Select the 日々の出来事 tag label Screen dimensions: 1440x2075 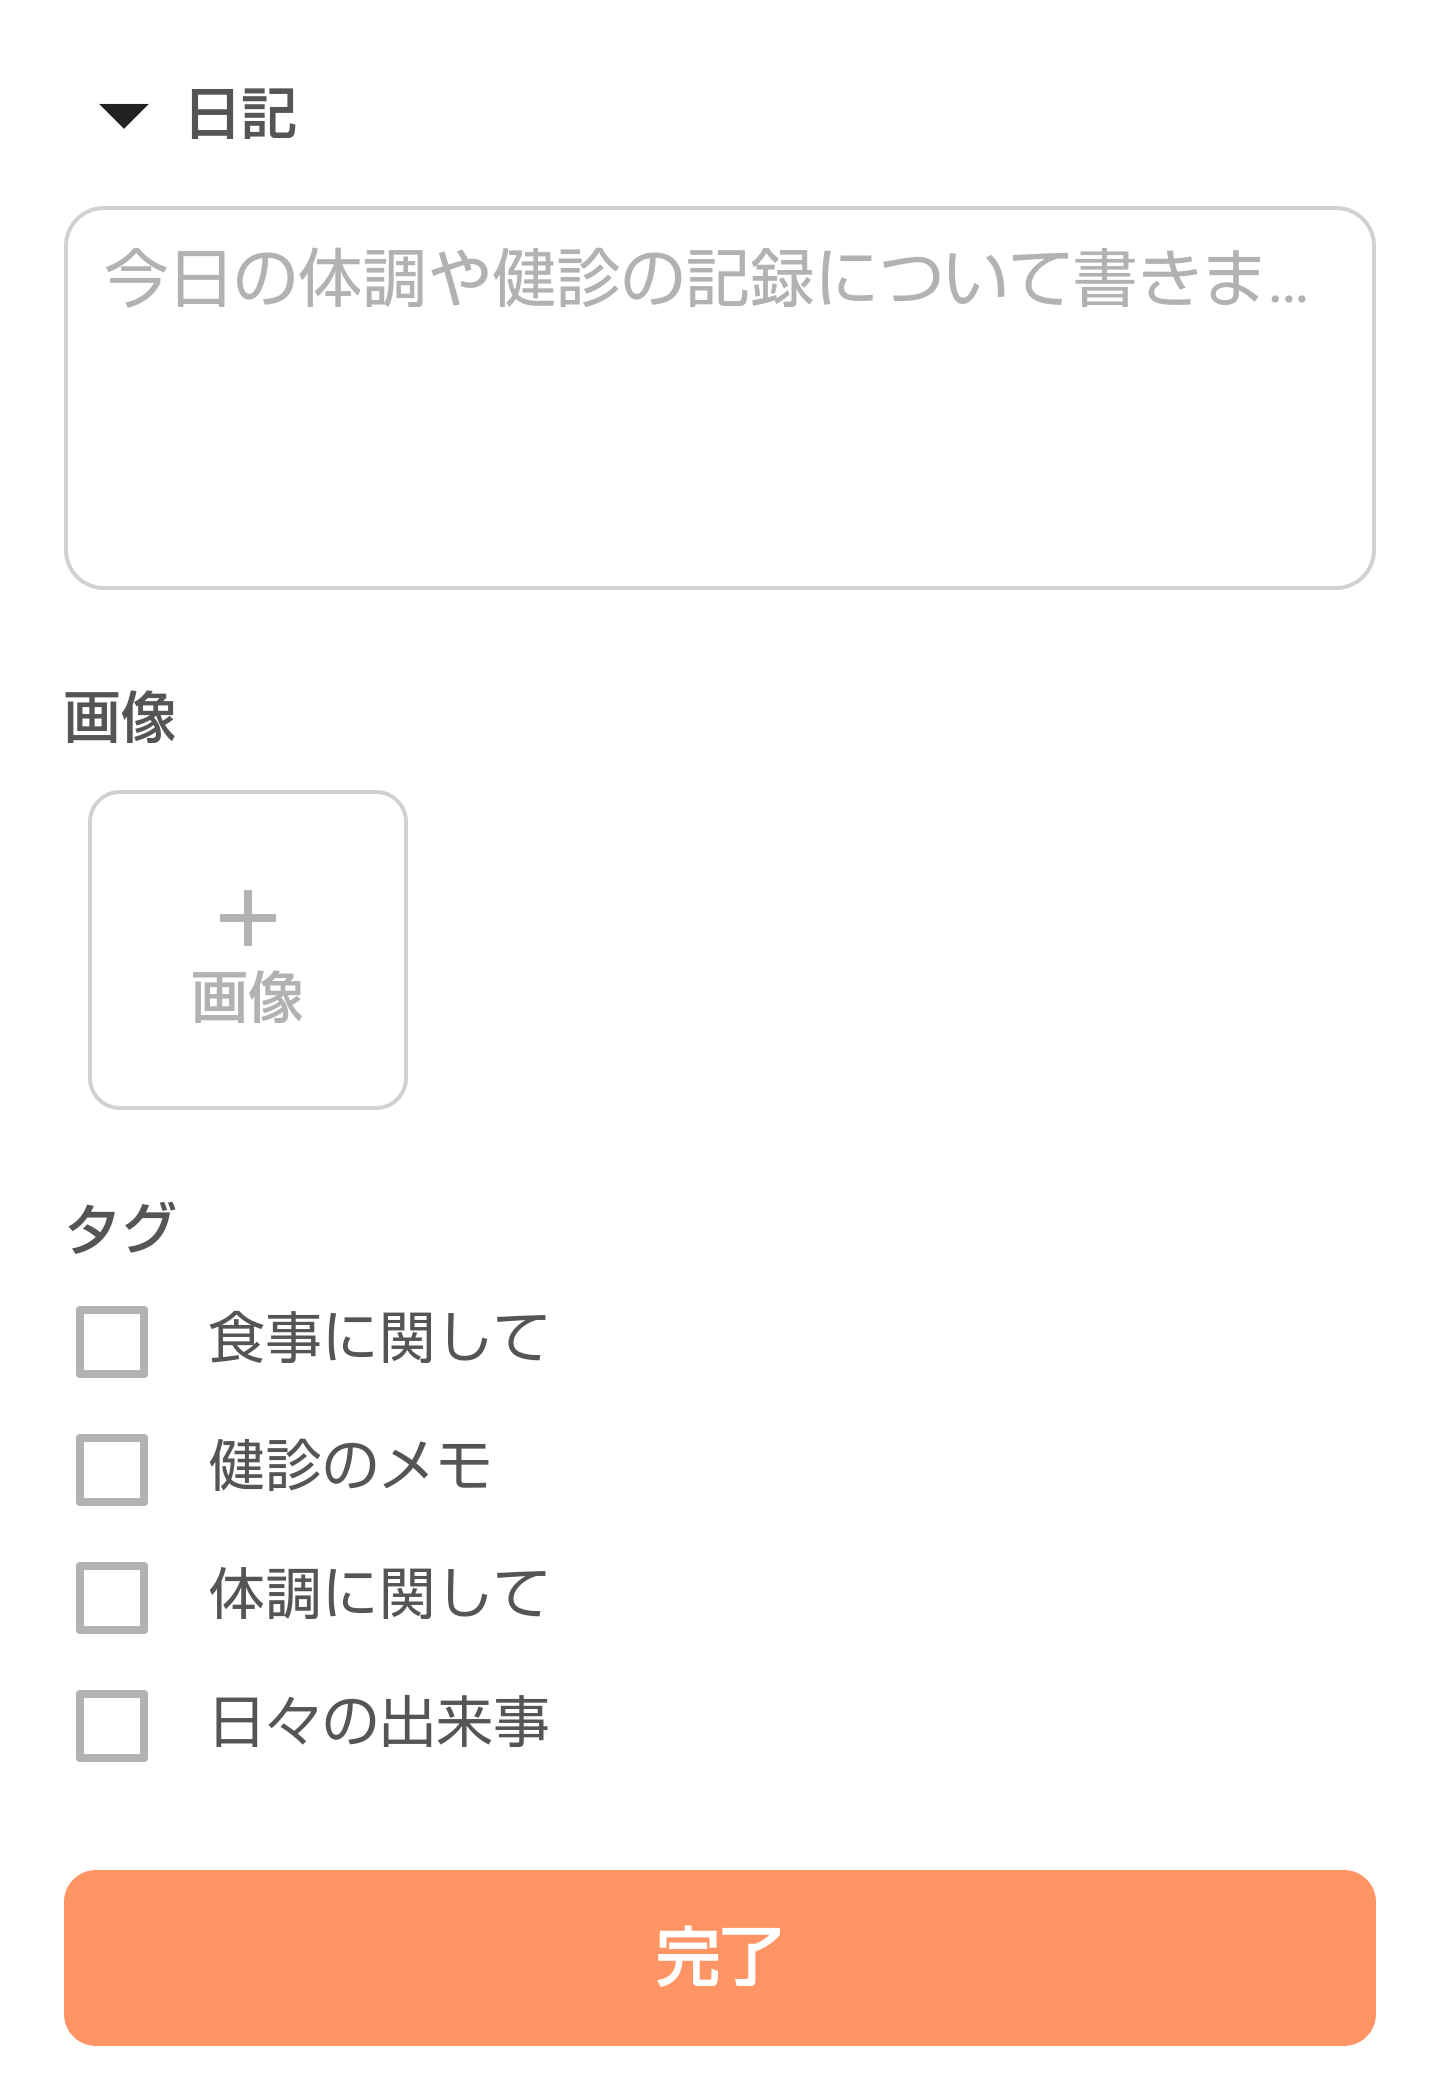[x=380, y=1723]
